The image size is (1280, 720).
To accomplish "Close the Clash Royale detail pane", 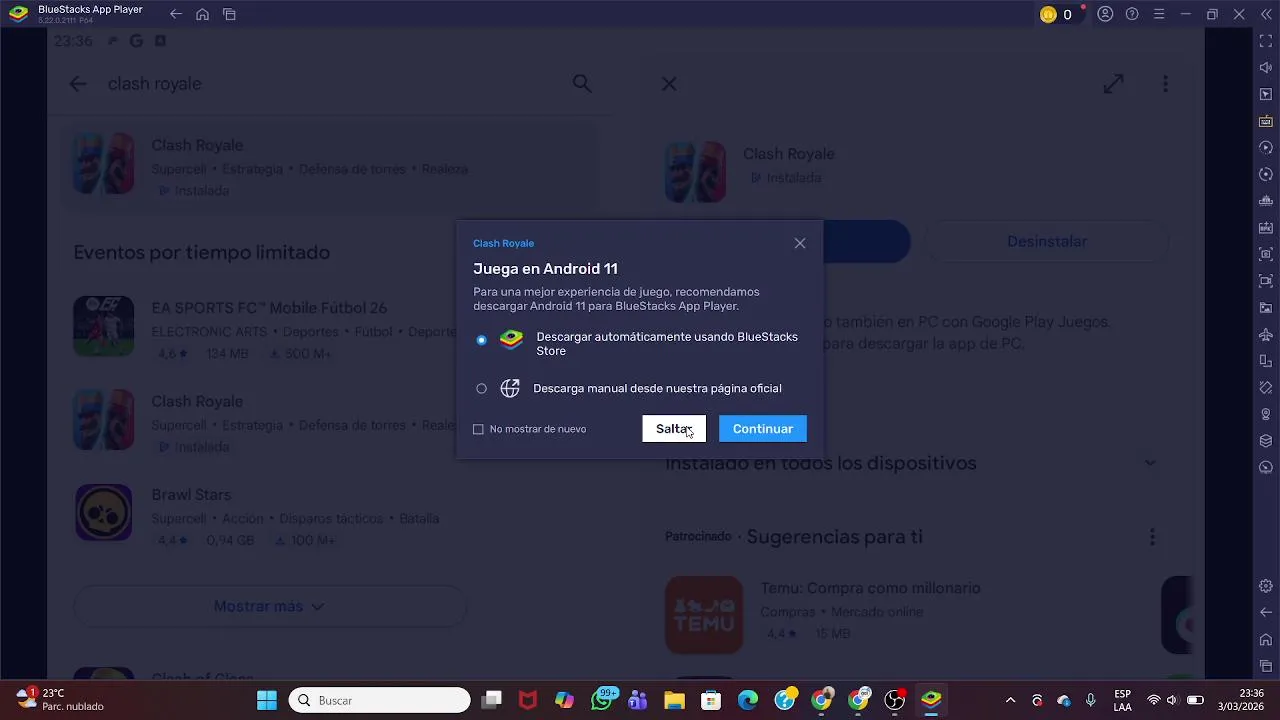I will (x=669, y=84).
